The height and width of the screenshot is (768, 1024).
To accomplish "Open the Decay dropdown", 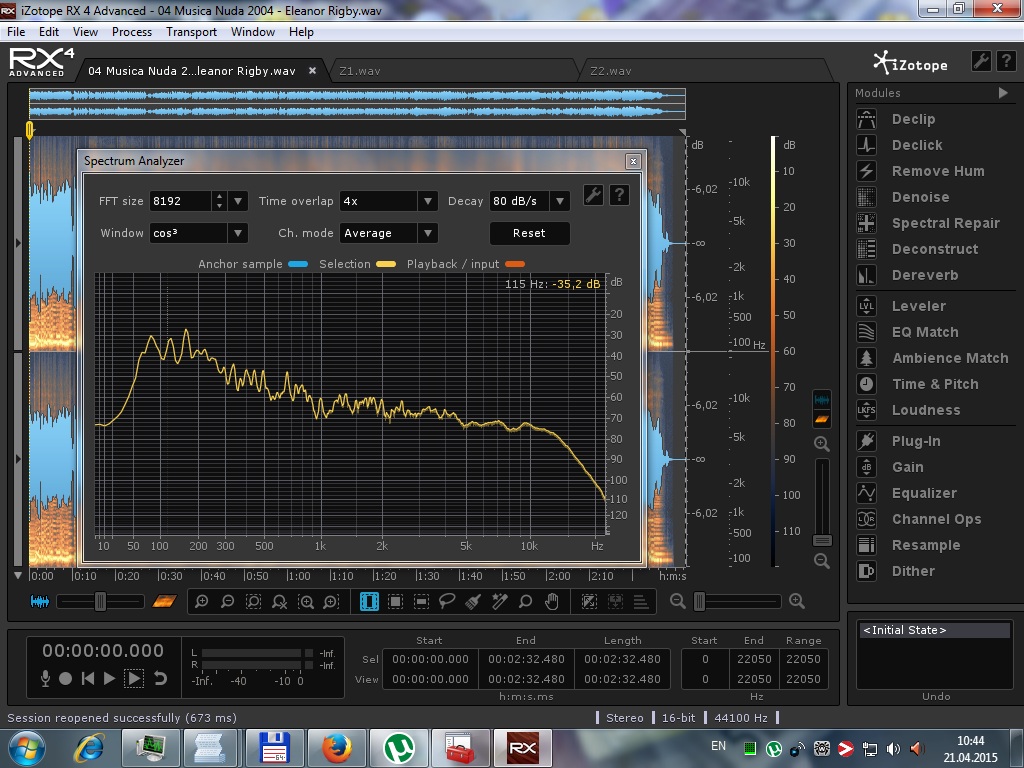I will [x=560, y=201].
